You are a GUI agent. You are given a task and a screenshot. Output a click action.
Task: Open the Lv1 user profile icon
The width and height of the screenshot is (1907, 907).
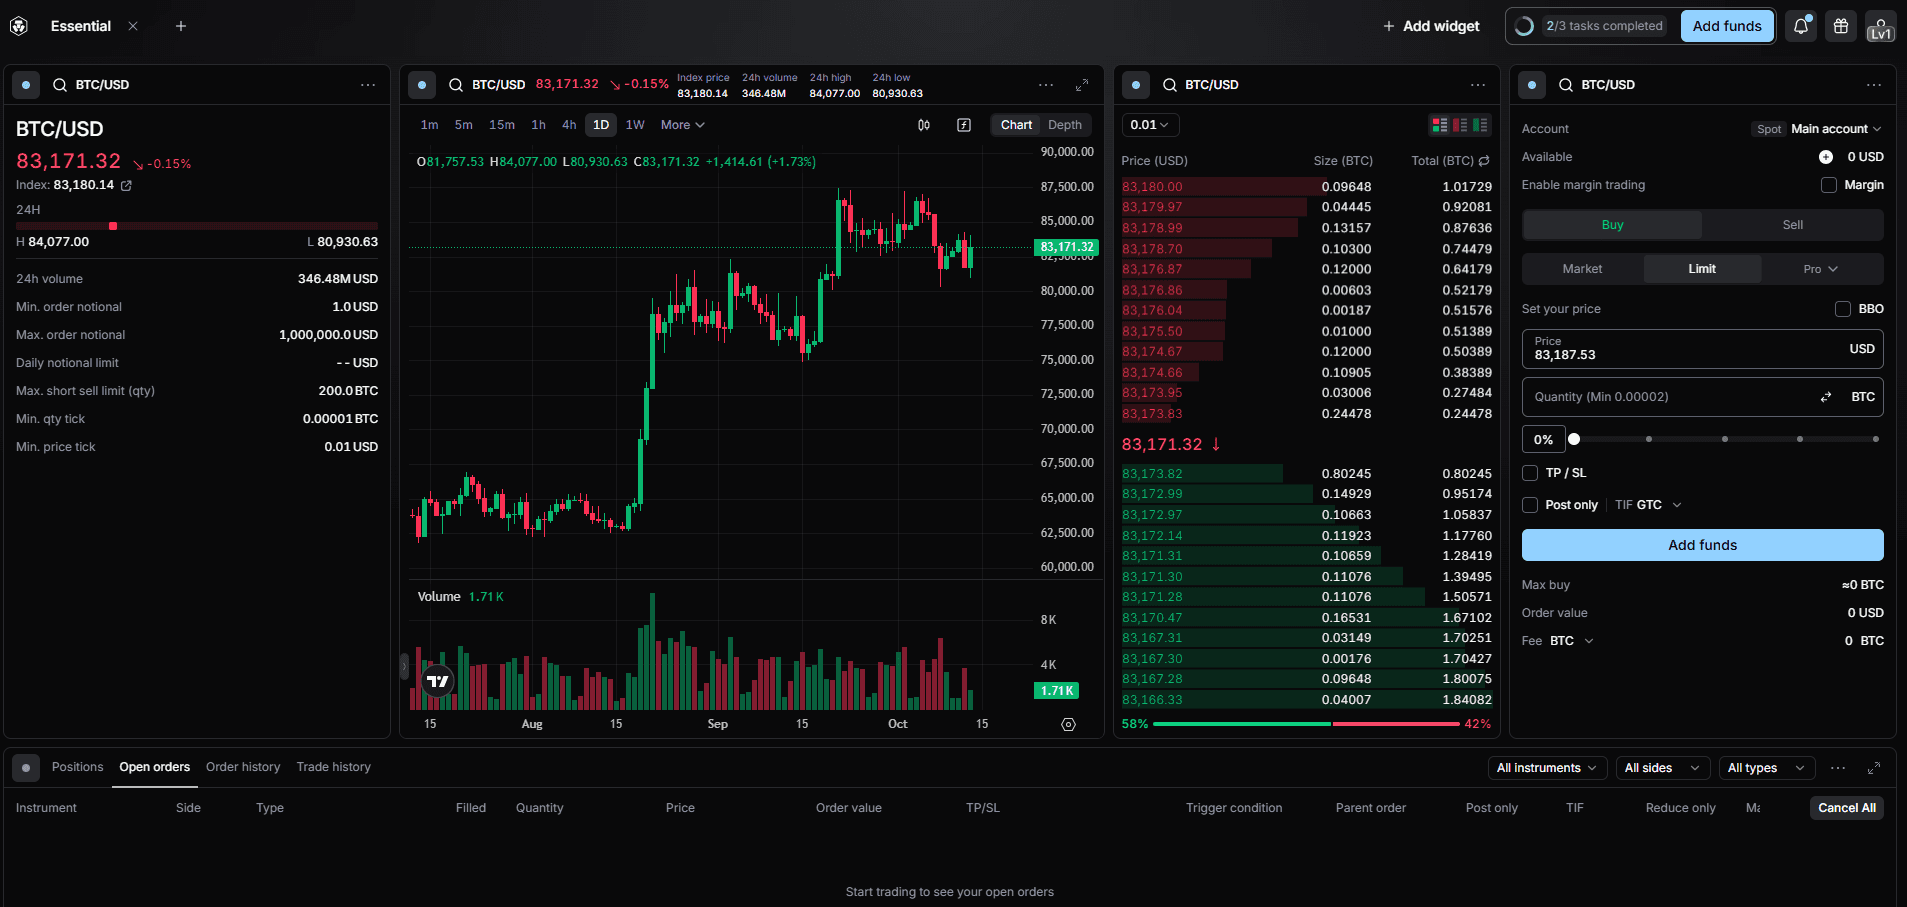click(x=1880, y=26)
